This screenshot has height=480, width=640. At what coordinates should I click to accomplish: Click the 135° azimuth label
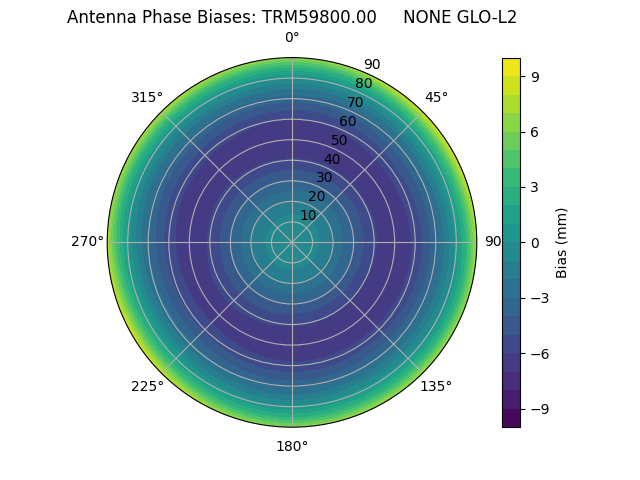tap(436, 386)
